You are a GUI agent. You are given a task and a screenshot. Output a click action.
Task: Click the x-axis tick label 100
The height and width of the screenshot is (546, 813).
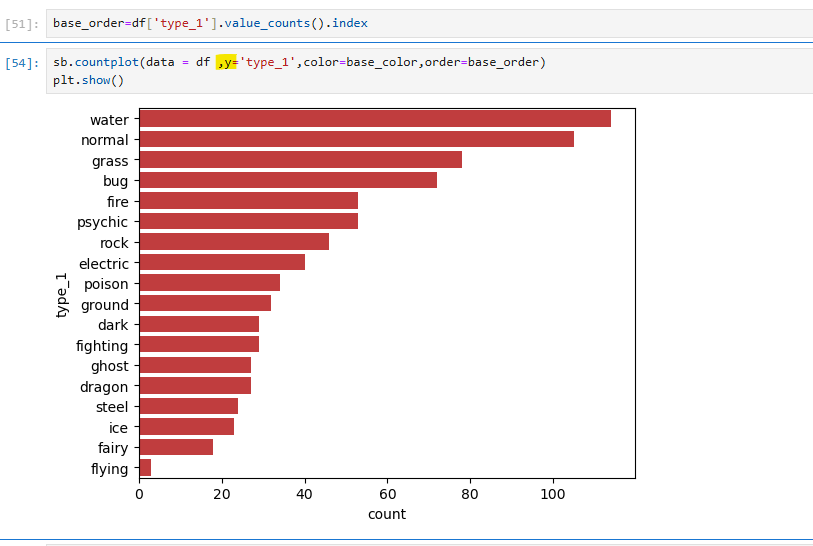(553, 494)
